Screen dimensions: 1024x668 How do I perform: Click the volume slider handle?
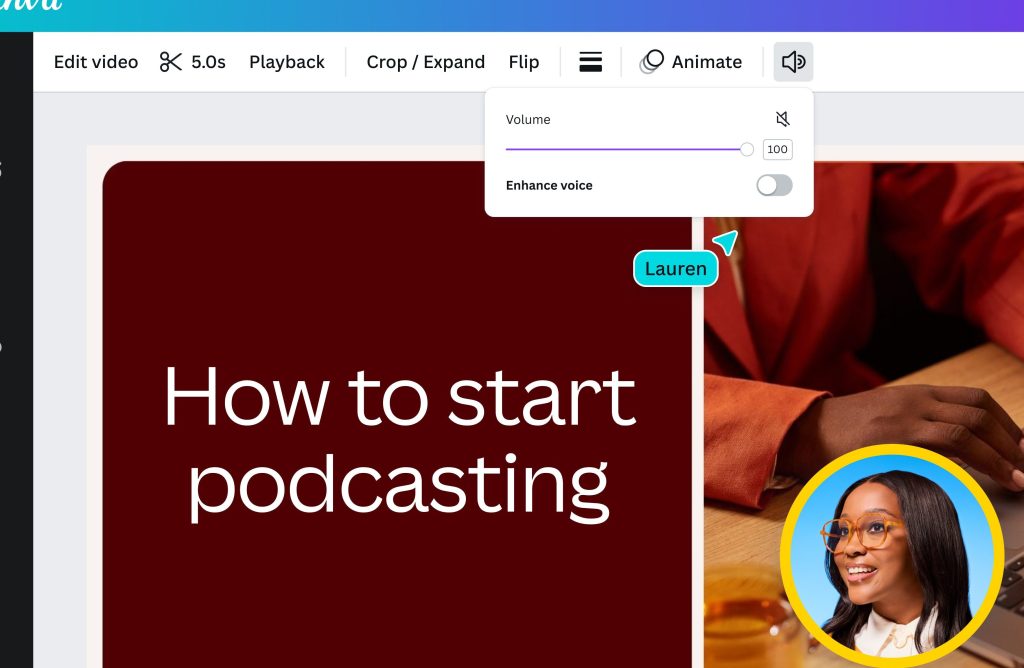pyautogui.click(x=747, y=149)
